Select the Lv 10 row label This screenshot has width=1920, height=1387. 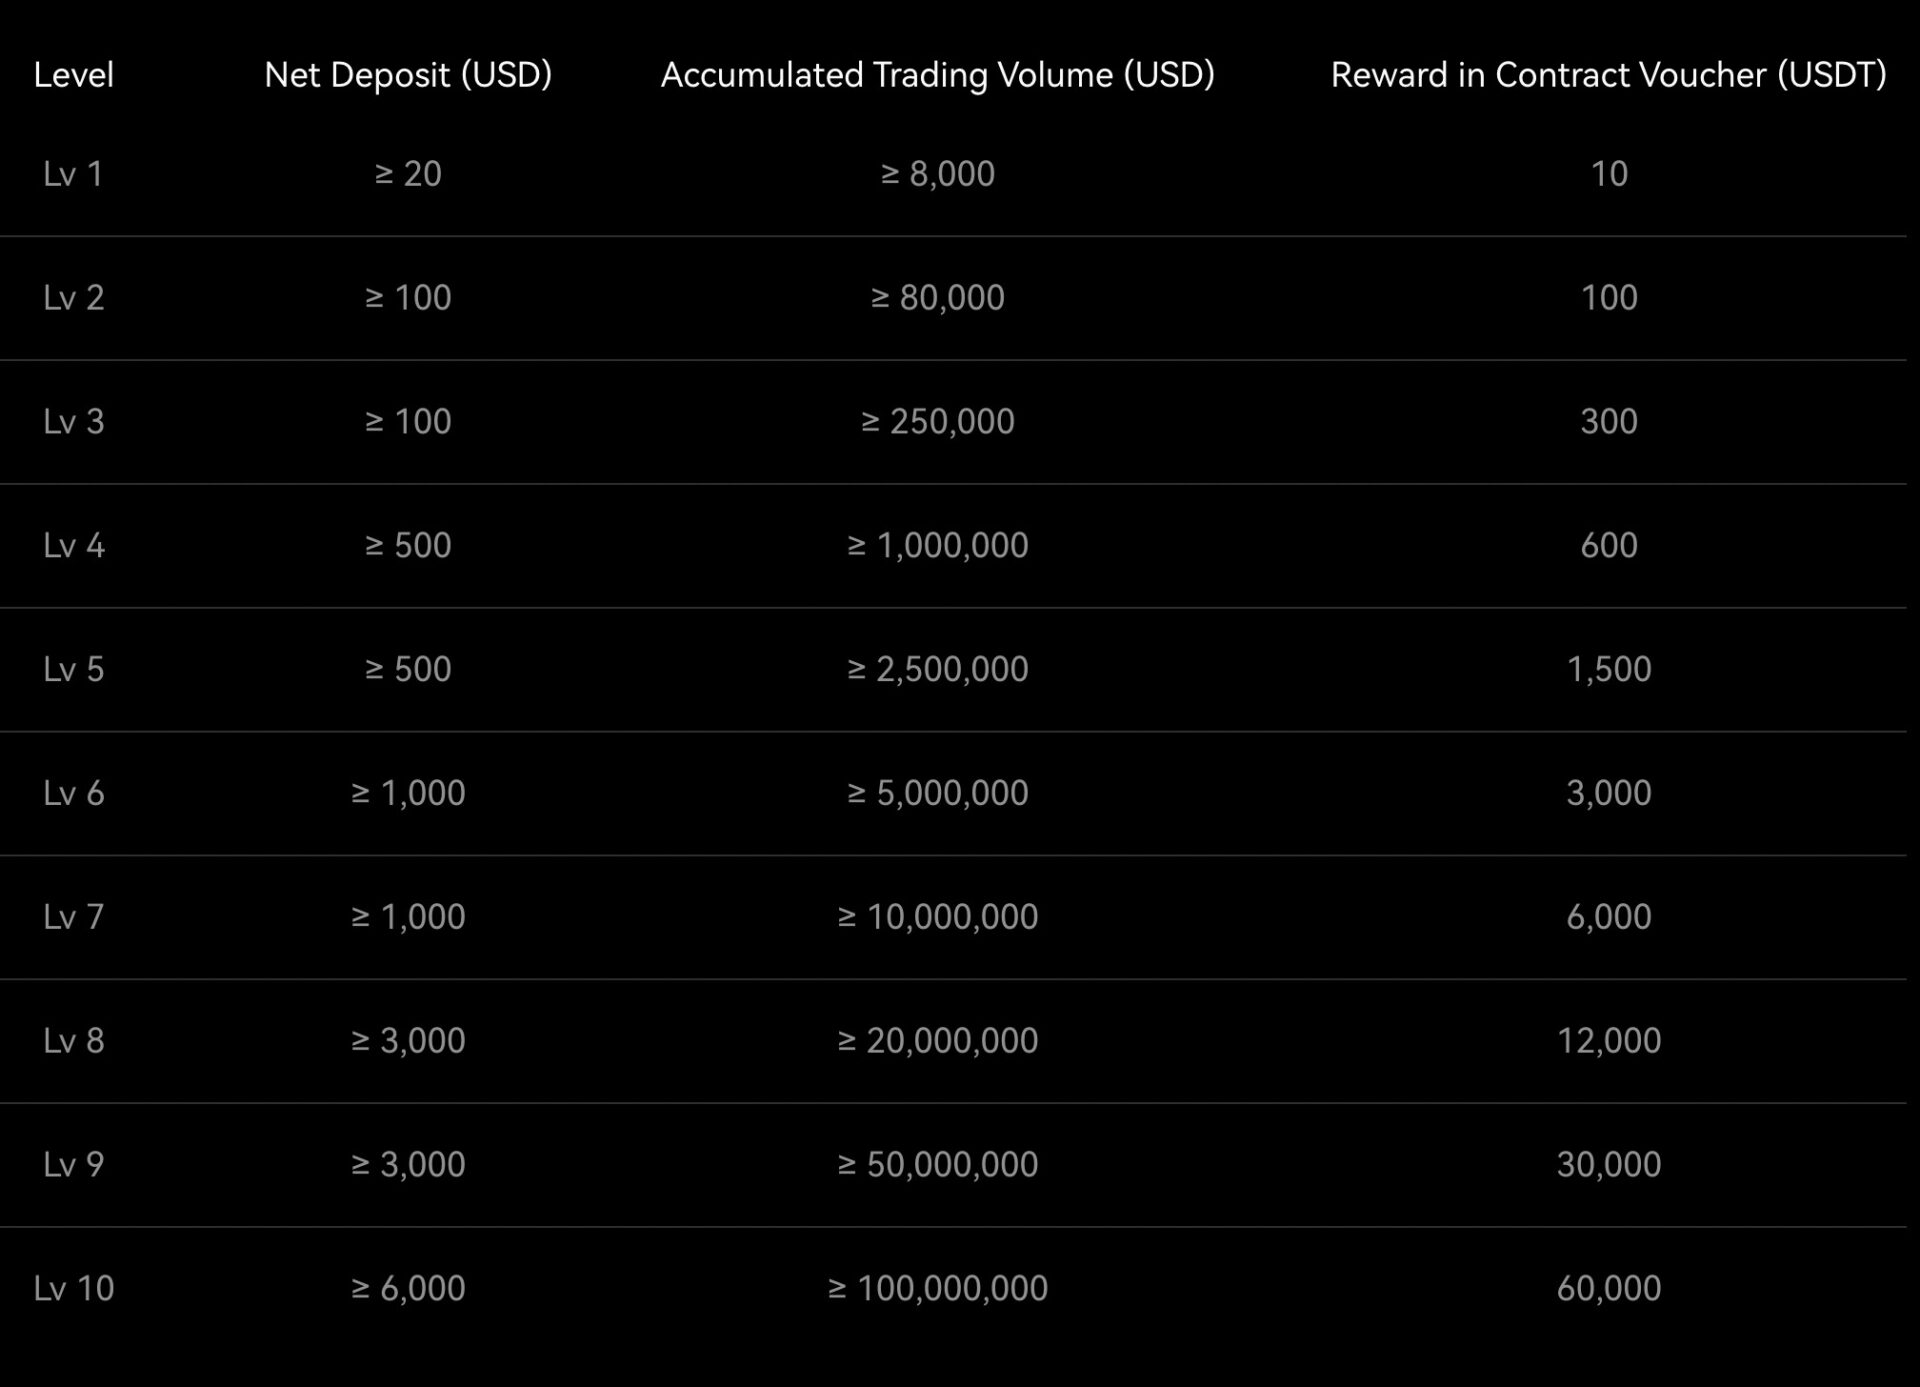point(73,1289)
